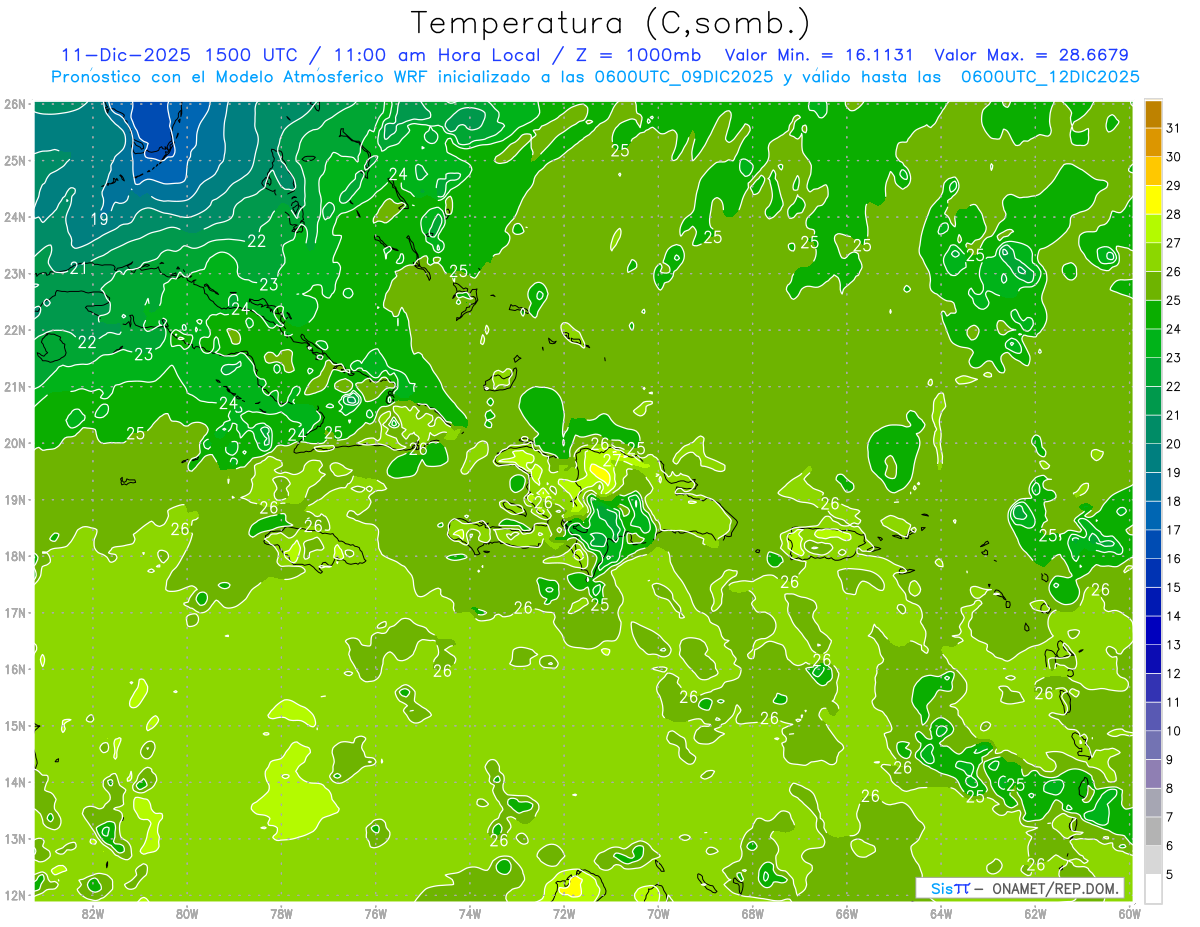This screenshot has height=927, width=1200.
Task: Click the "16N" latitude axis label
Action: coord(14,669)
